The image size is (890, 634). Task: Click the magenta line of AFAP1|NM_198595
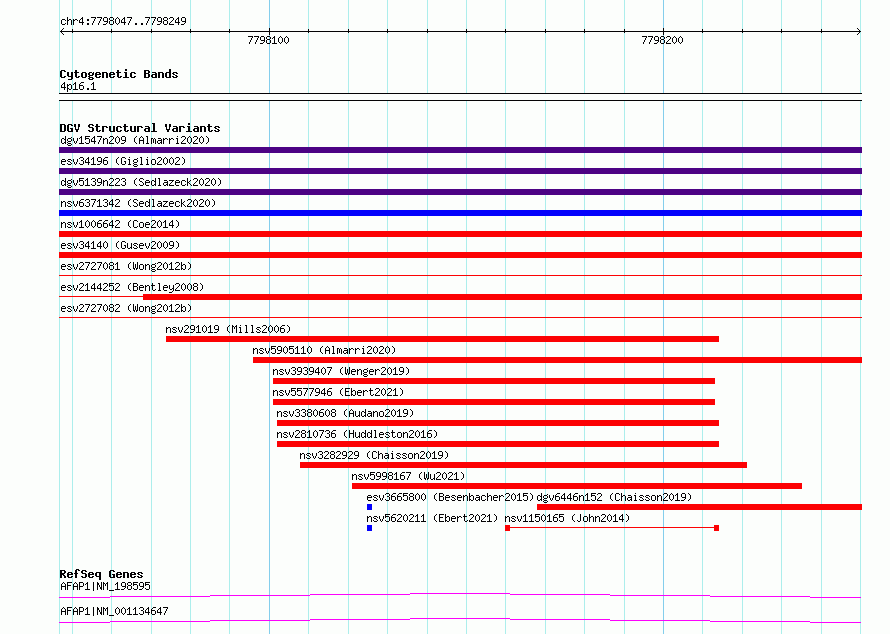(x=460, y=595)
